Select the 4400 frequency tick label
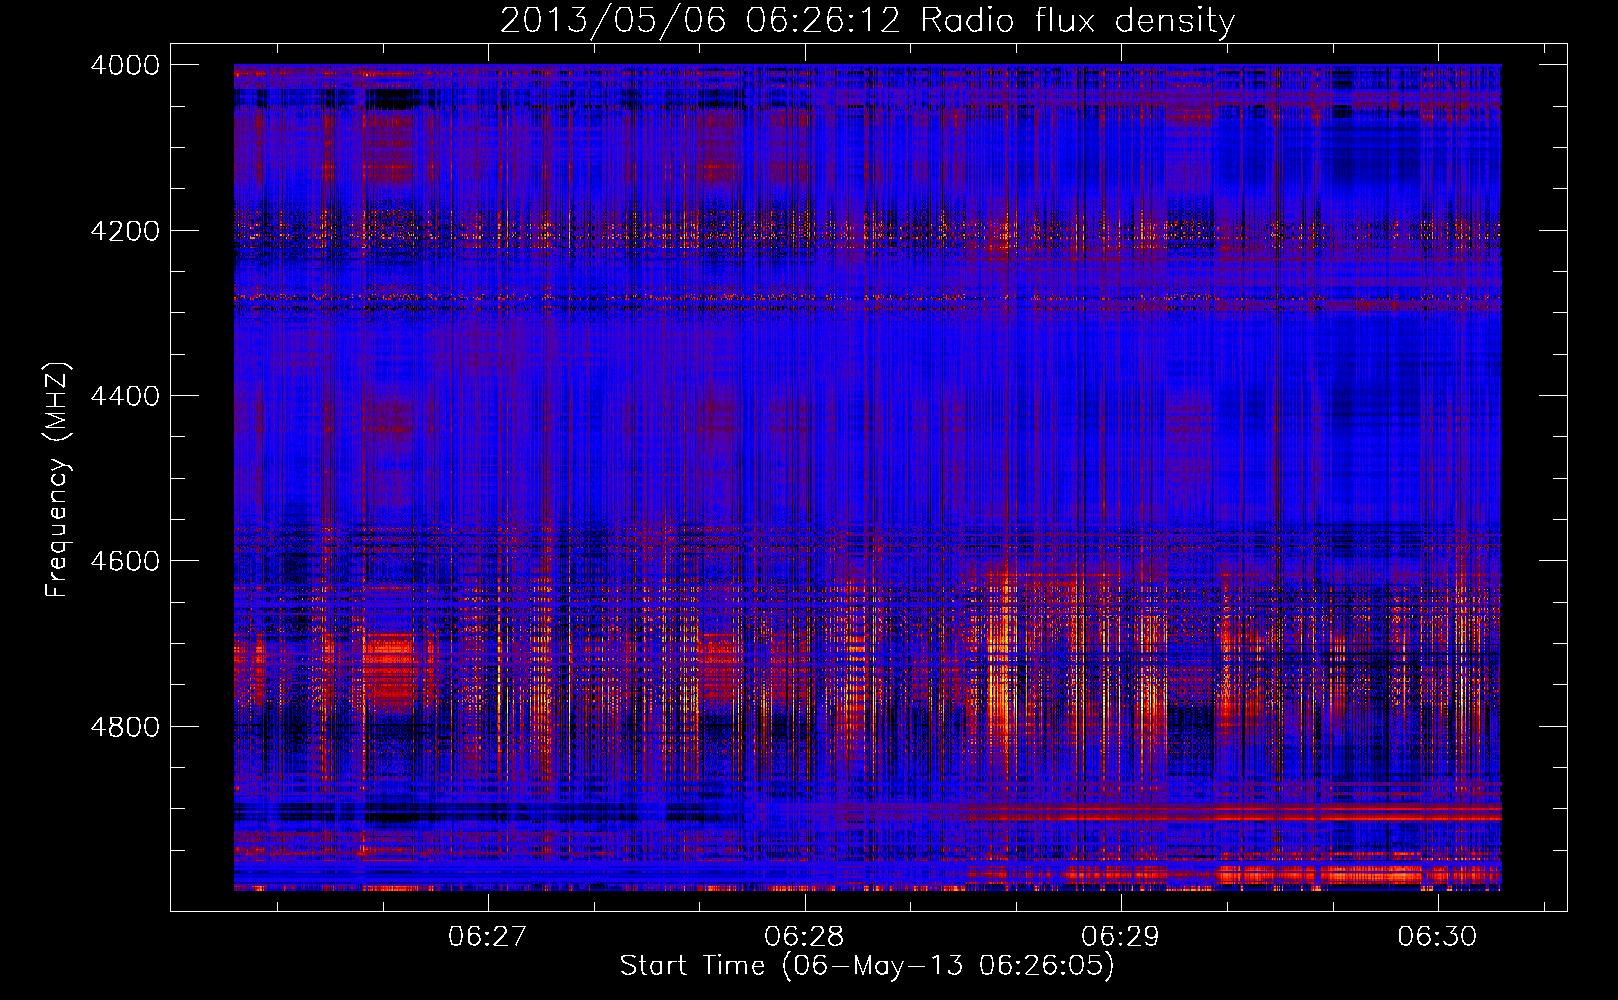The width and height of the screenshot is (1618, 1000). [125, 396]
